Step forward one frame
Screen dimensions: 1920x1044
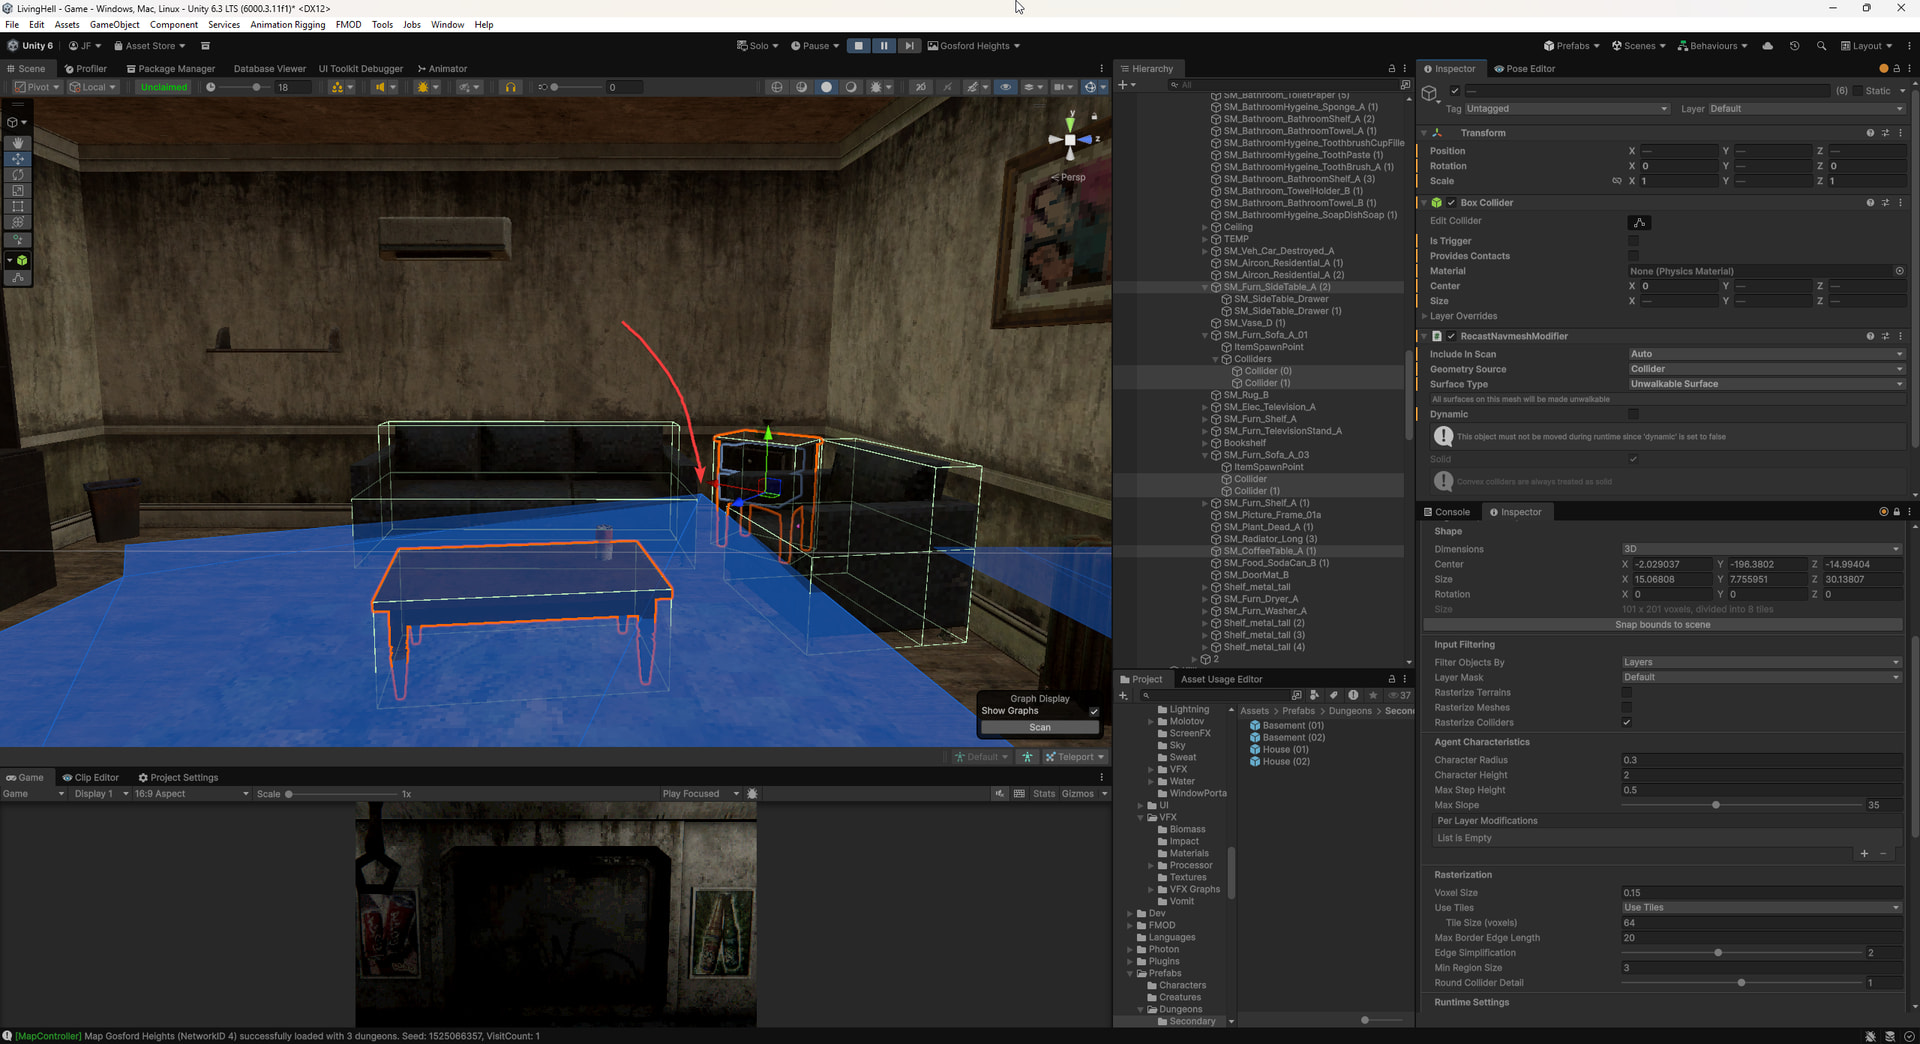click(909, 46)
